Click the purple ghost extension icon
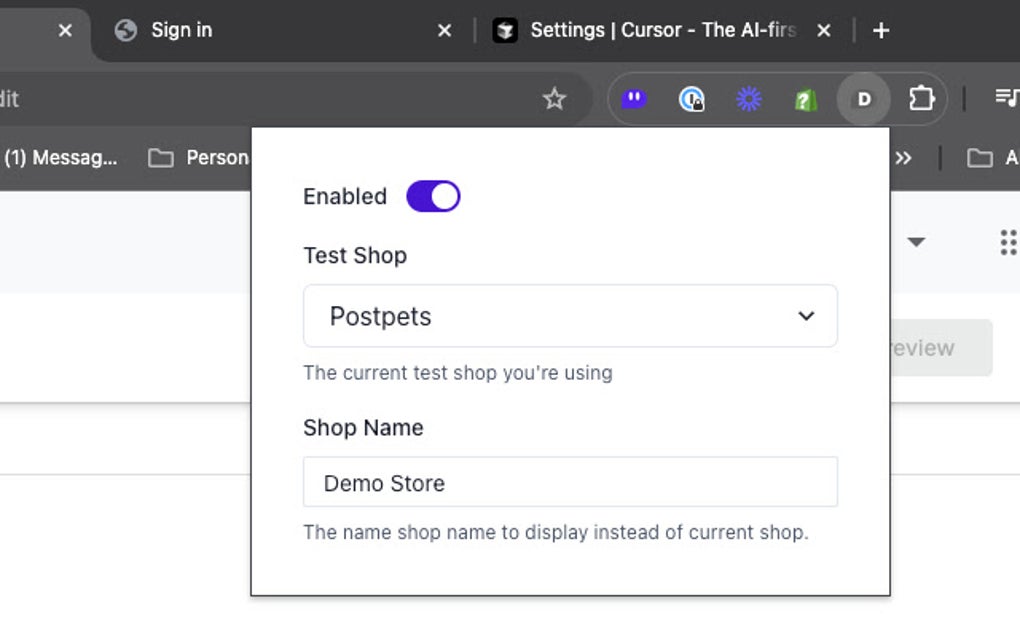This screenshot has height=638, width=1020. (x=634, y=99)
